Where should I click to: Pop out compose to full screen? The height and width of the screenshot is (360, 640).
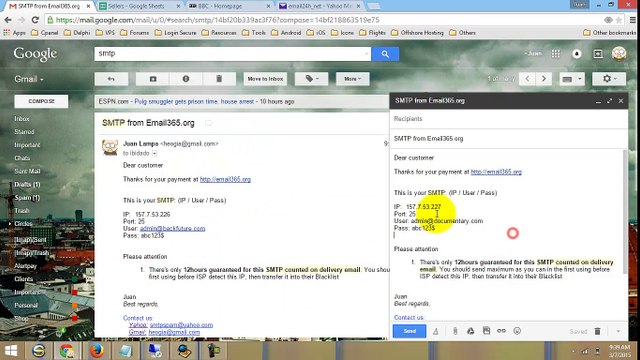point(609,101)
